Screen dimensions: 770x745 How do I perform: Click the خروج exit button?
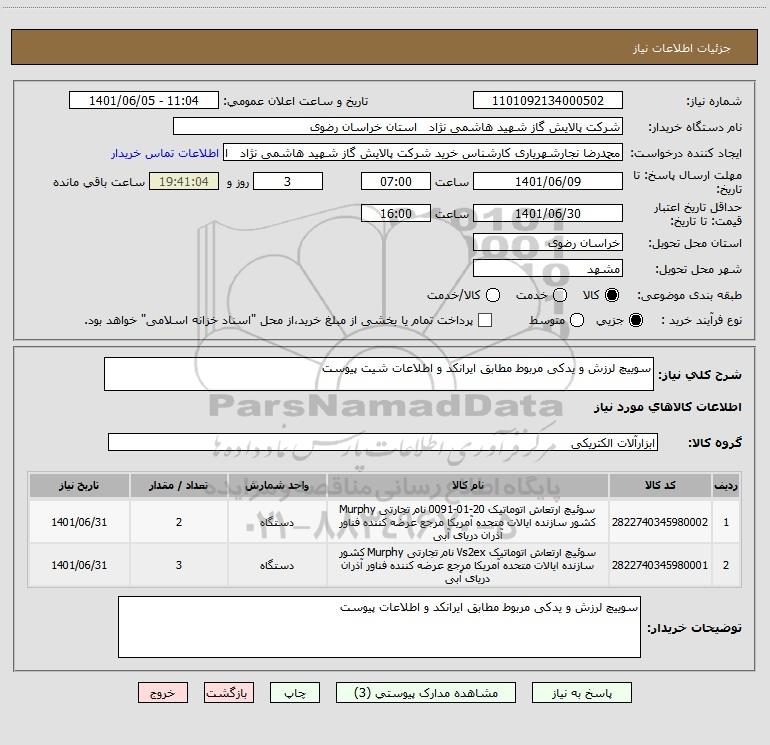coord(163,693)
